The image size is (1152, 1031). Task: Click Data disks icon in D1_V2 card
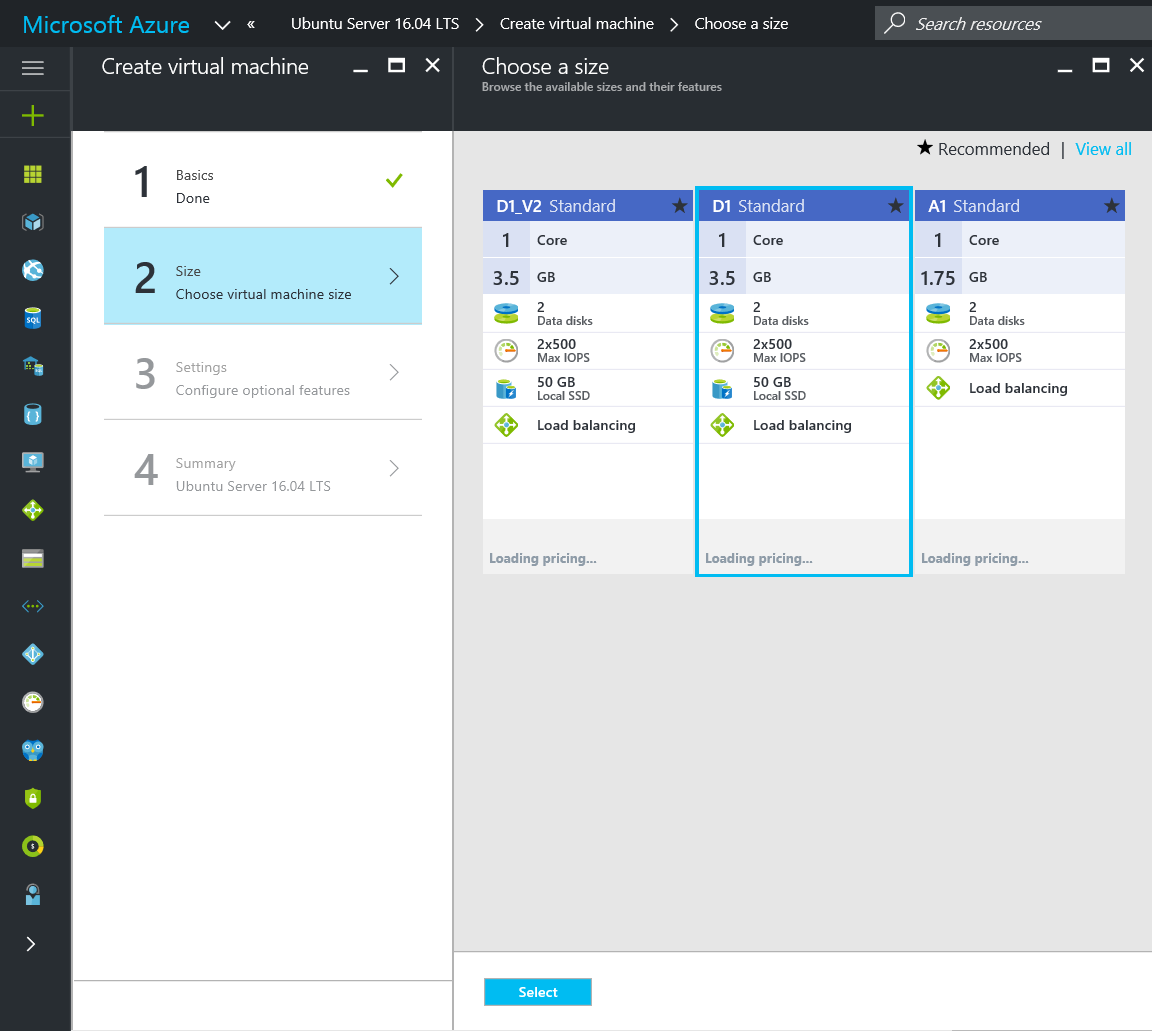click(x=506, y=314)
